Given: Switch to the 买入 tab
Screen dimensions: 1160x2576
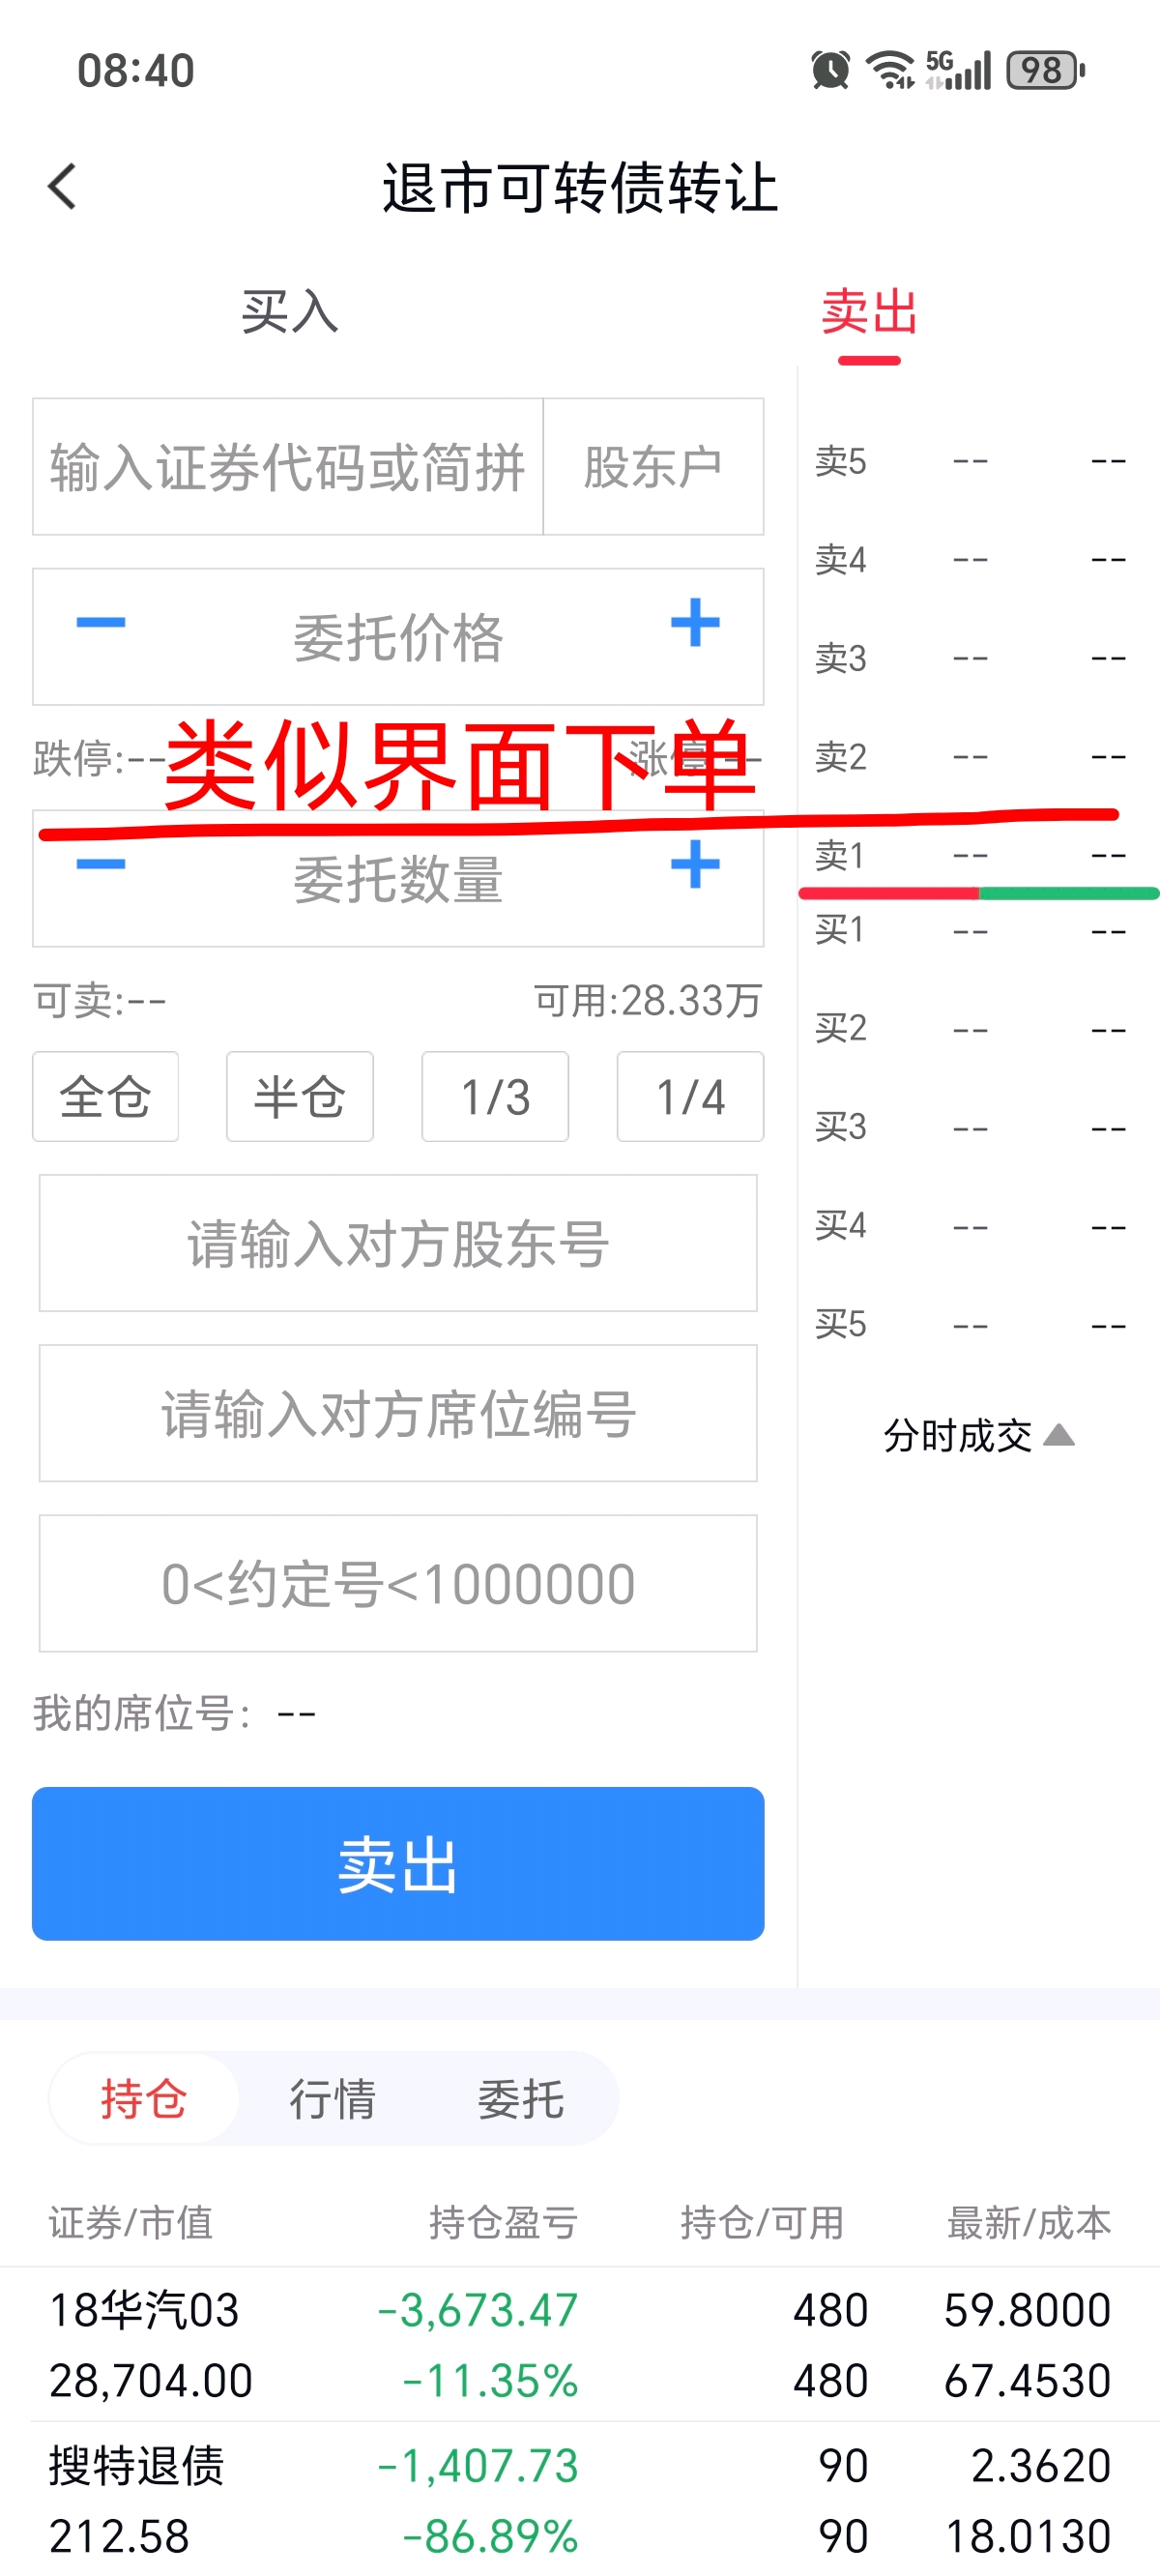Looking at the screenshot, I should pos(290,312).
